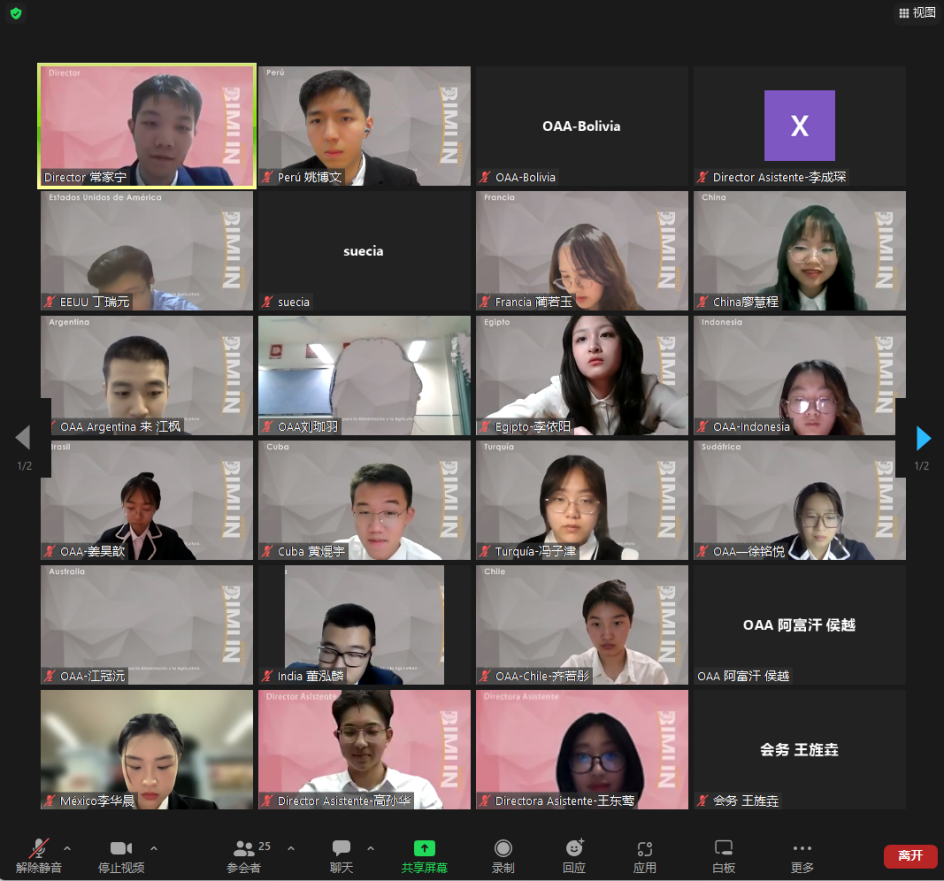Stop video with the camera button
Screen dimensions: 944x881
pos(121,849)
